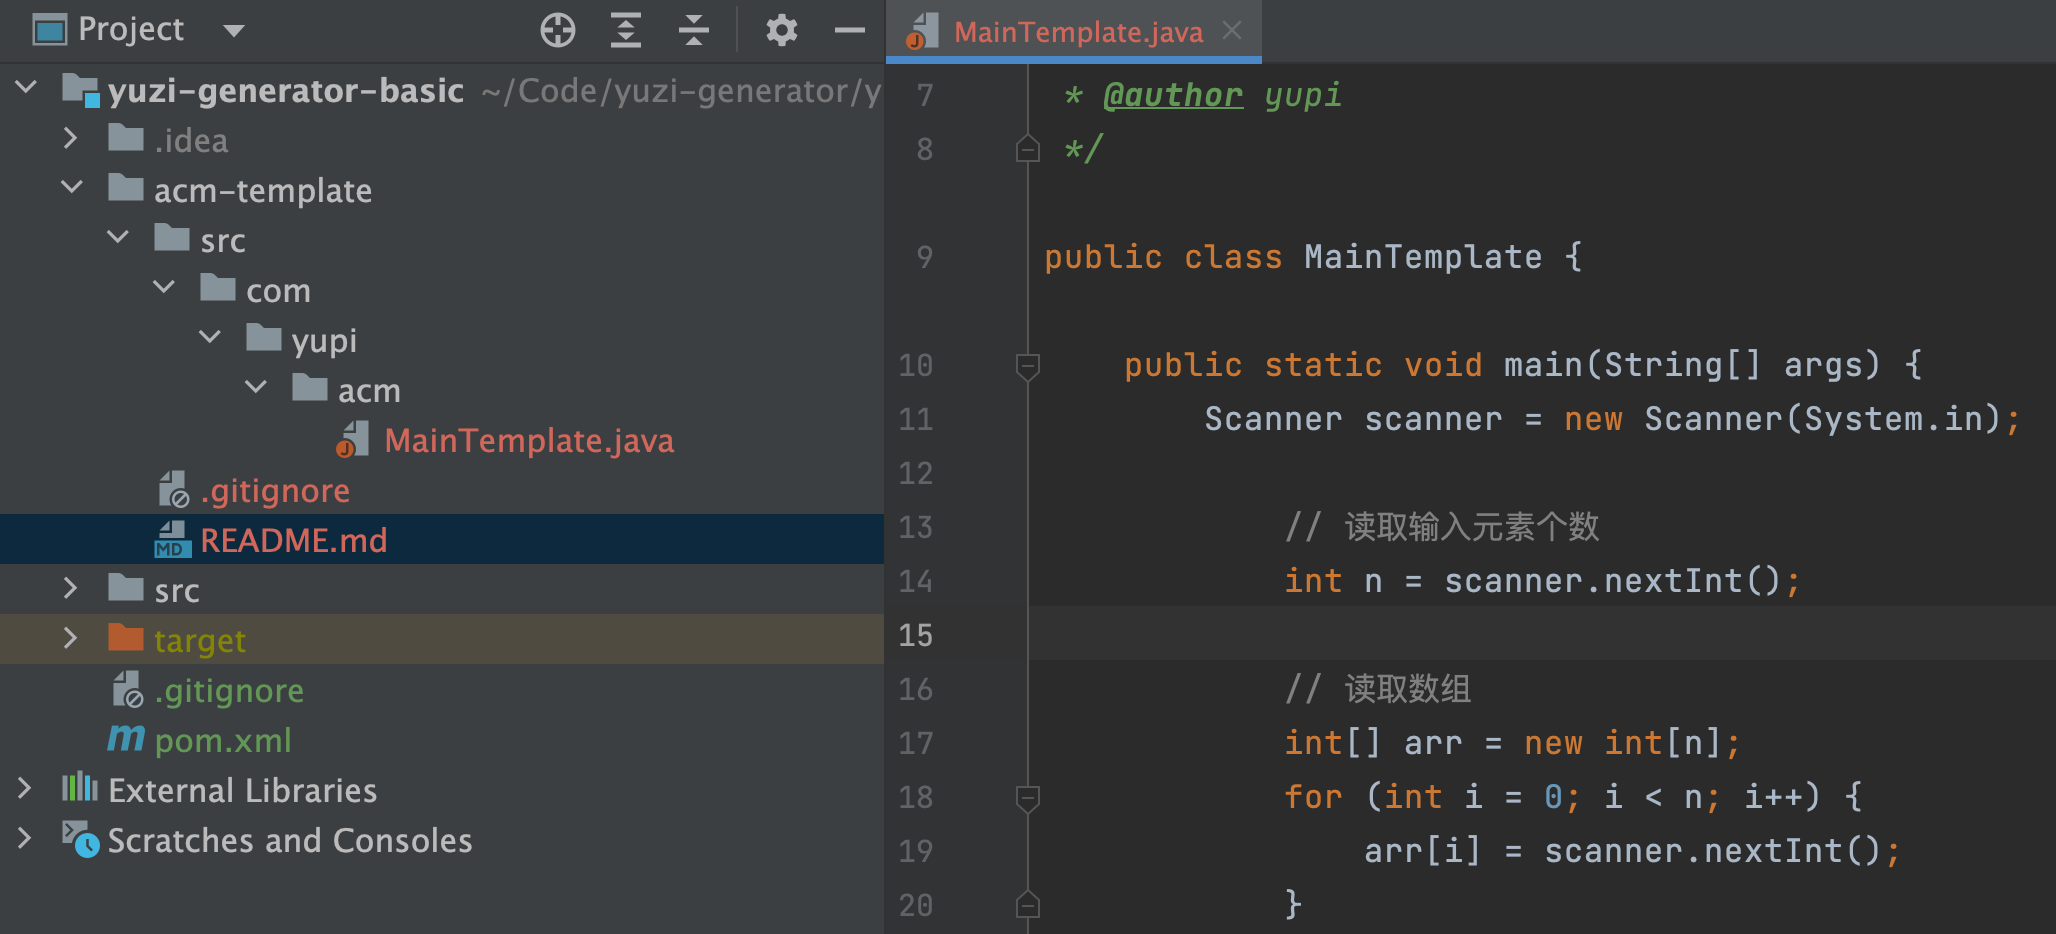Click 'arr[i]' on line 19
The width and height of the screenshot is (2056, 934).
pos(1423,851)
